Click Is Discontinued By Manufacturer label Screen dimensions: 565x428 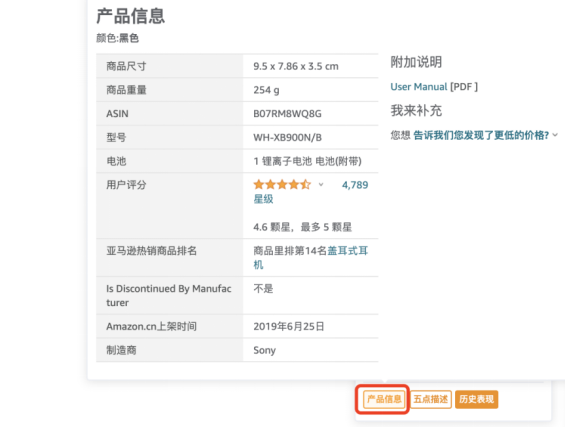coord(169,296)
